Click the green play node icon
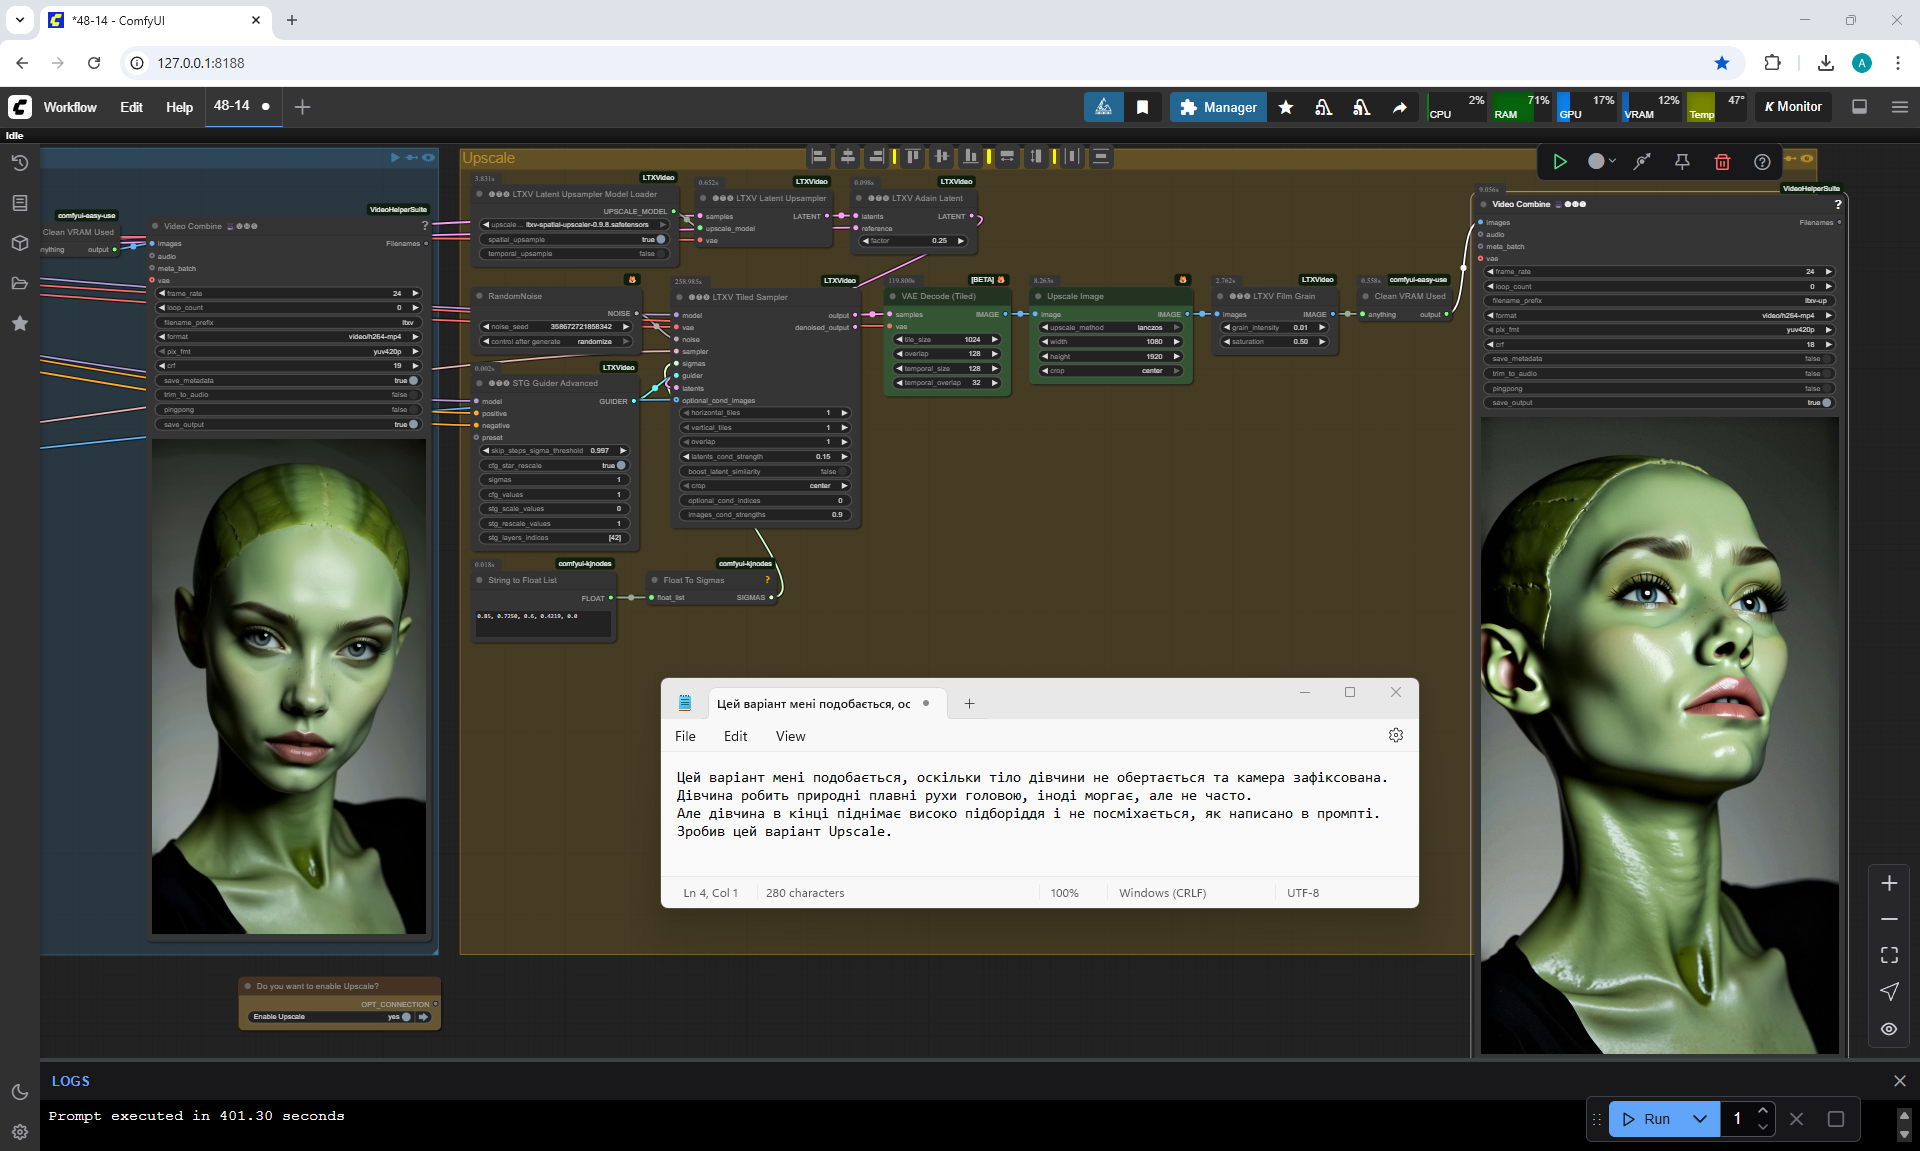1920x1151 pixels. click(x=1559, y=162)
